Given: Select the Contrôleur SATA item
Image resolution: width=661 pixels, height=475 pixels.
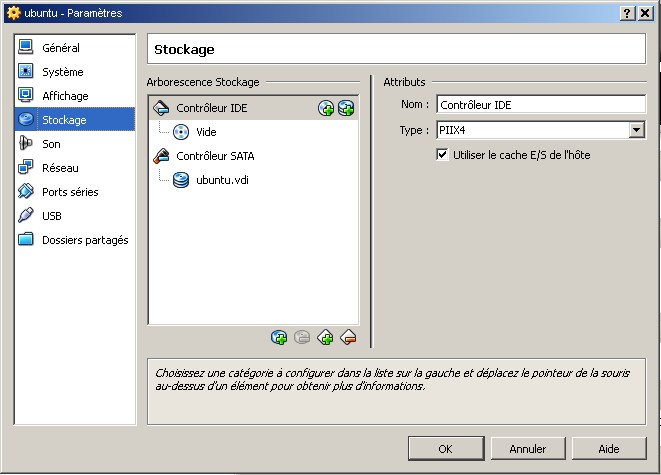Looking at the screenshot, I should coord(217,156).
